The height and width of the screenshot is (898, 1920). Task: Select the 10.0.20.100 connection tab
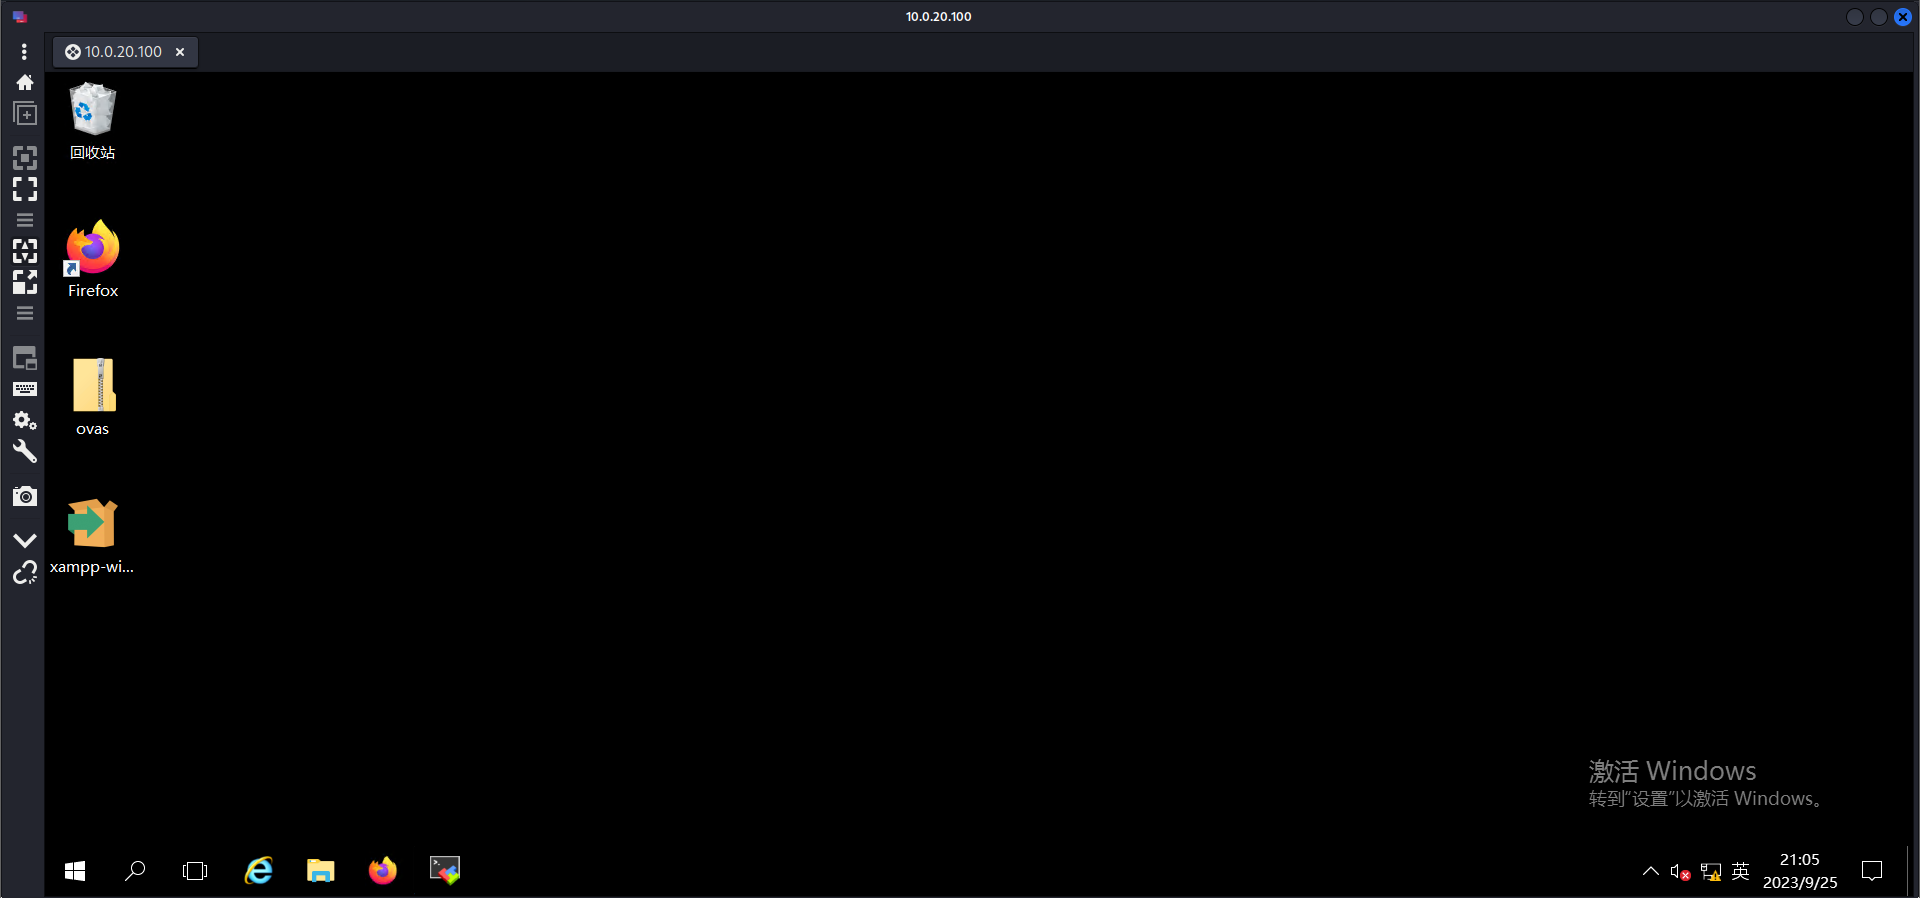click(x=113, y=52)
